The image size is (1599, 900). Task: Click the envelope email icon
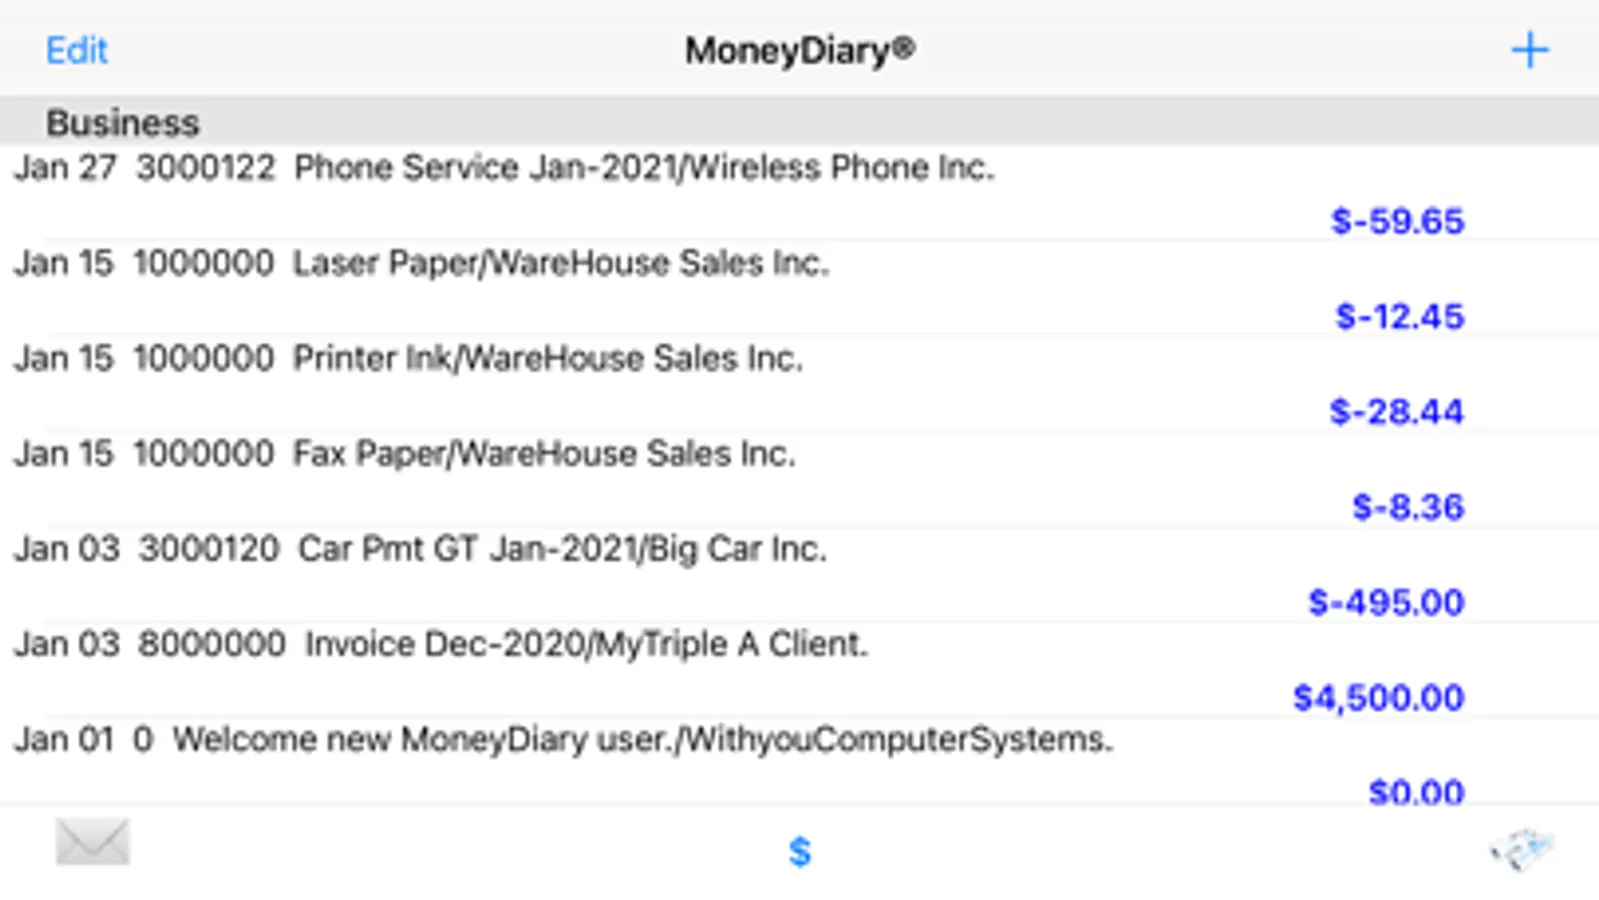tap(92, 842)
